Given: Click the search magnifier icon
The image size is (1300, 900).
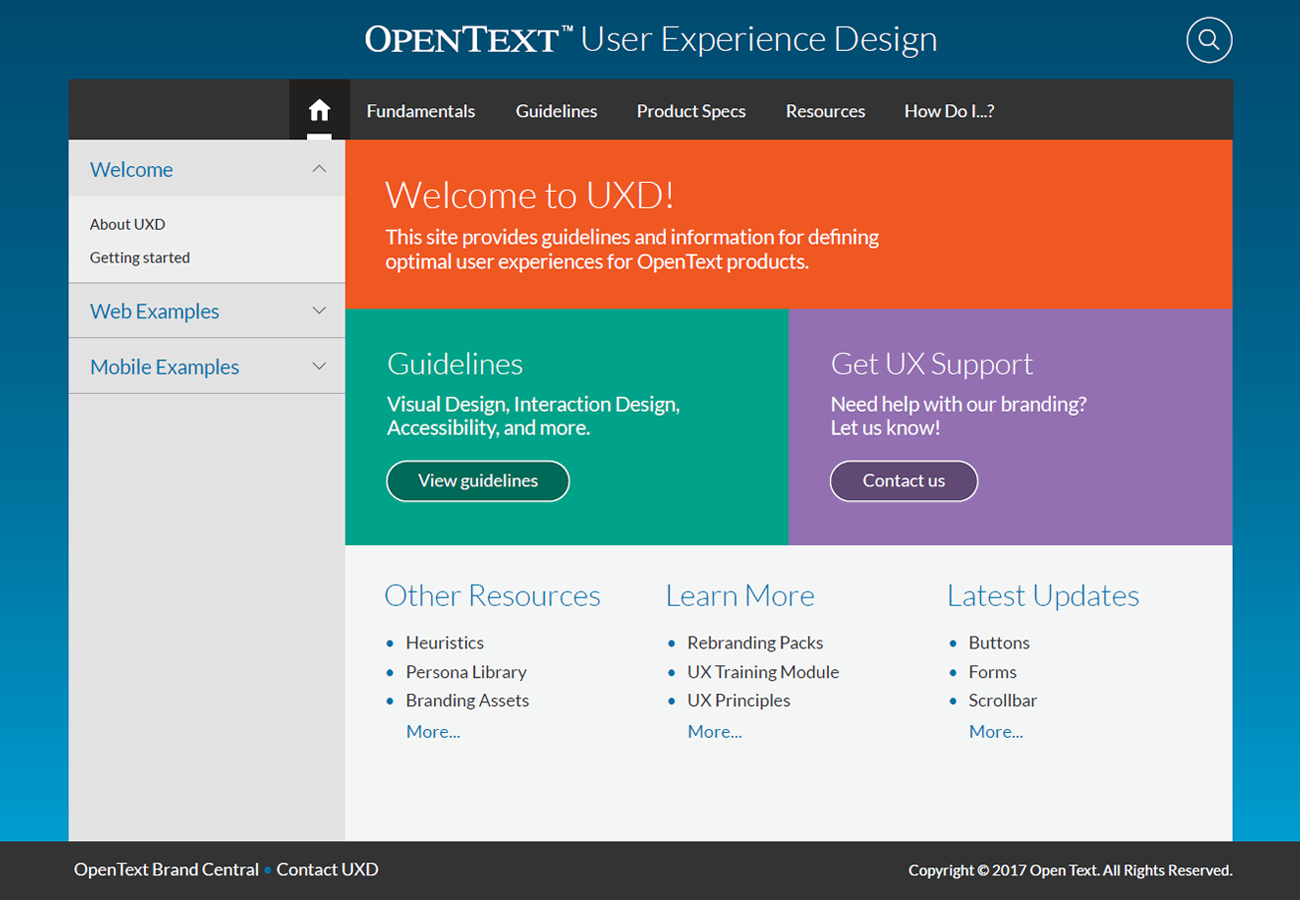Looking at the screenshot, I should (1208, 41).
